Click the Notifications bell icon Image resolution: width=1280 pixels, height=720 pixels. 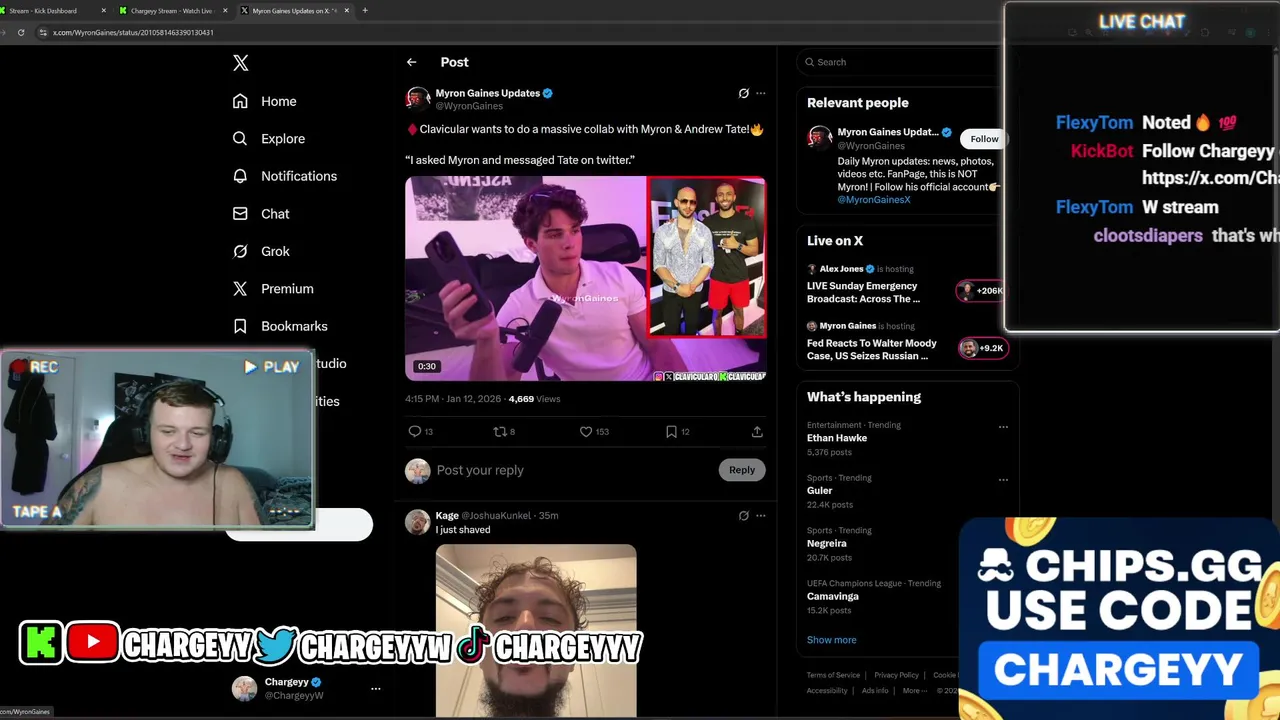[x=240, y=176]
